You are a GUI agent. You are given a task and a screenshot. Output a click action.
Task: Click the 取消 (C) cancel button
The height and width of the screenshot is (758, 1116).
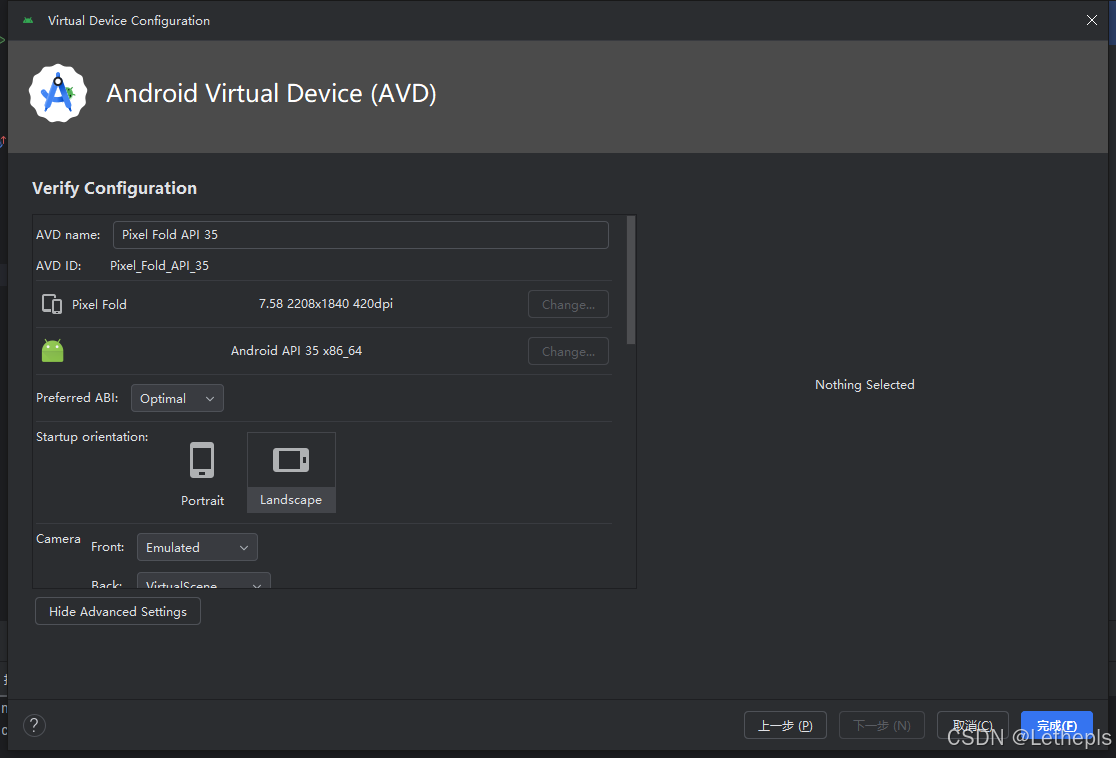point(972,725)
